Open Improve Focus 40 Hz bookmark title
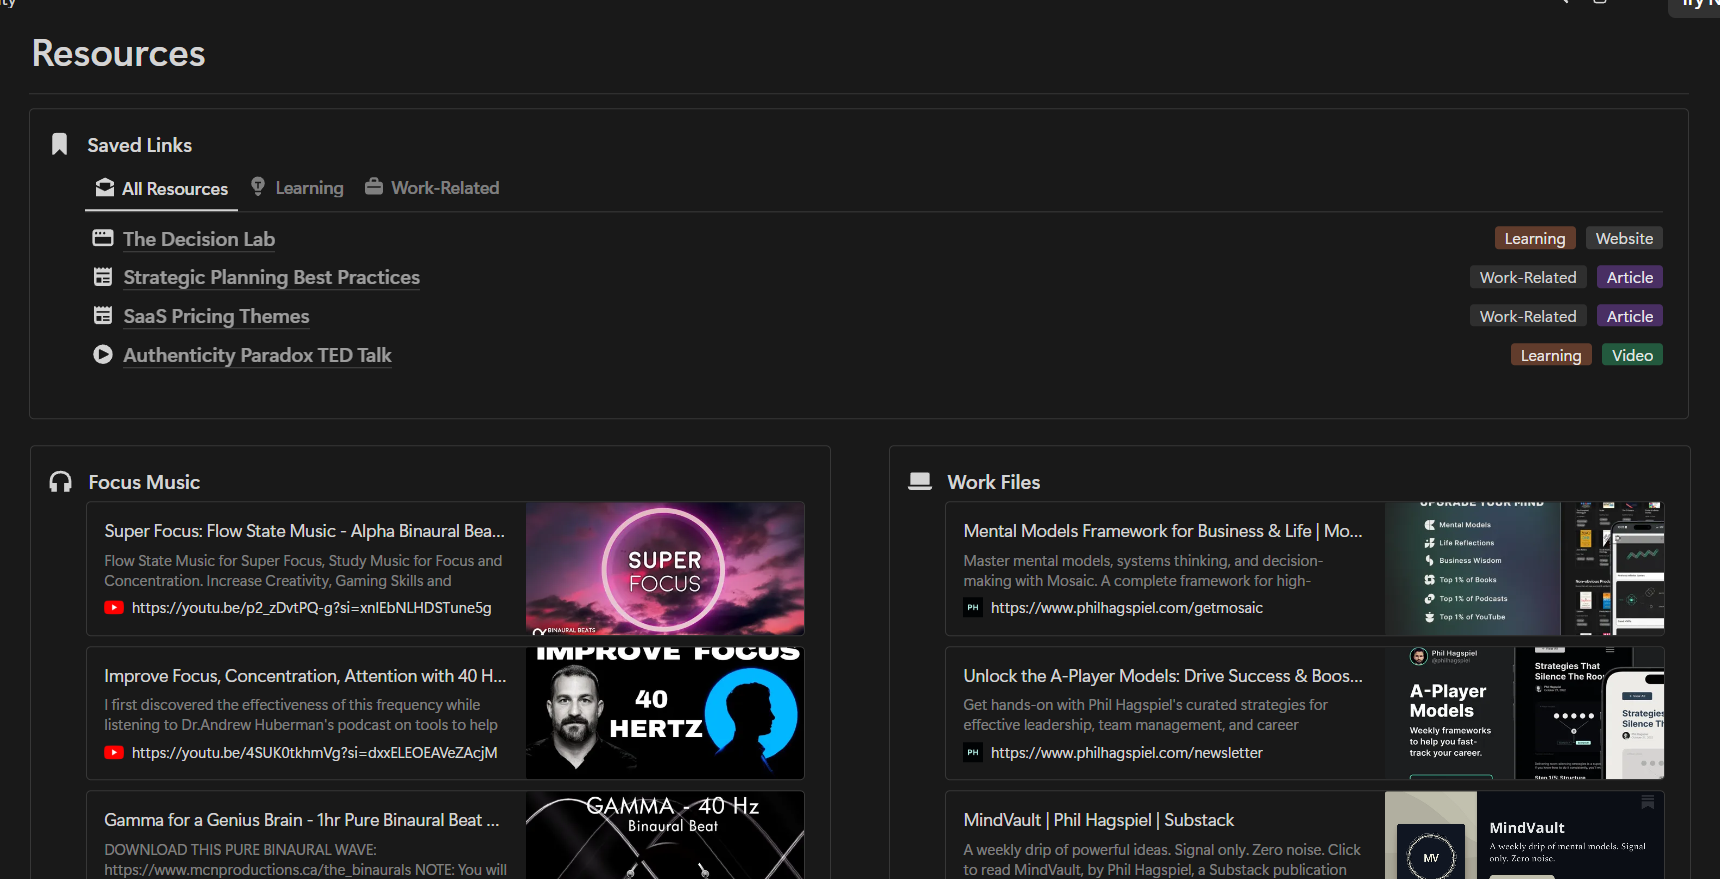 click(305, 676)
